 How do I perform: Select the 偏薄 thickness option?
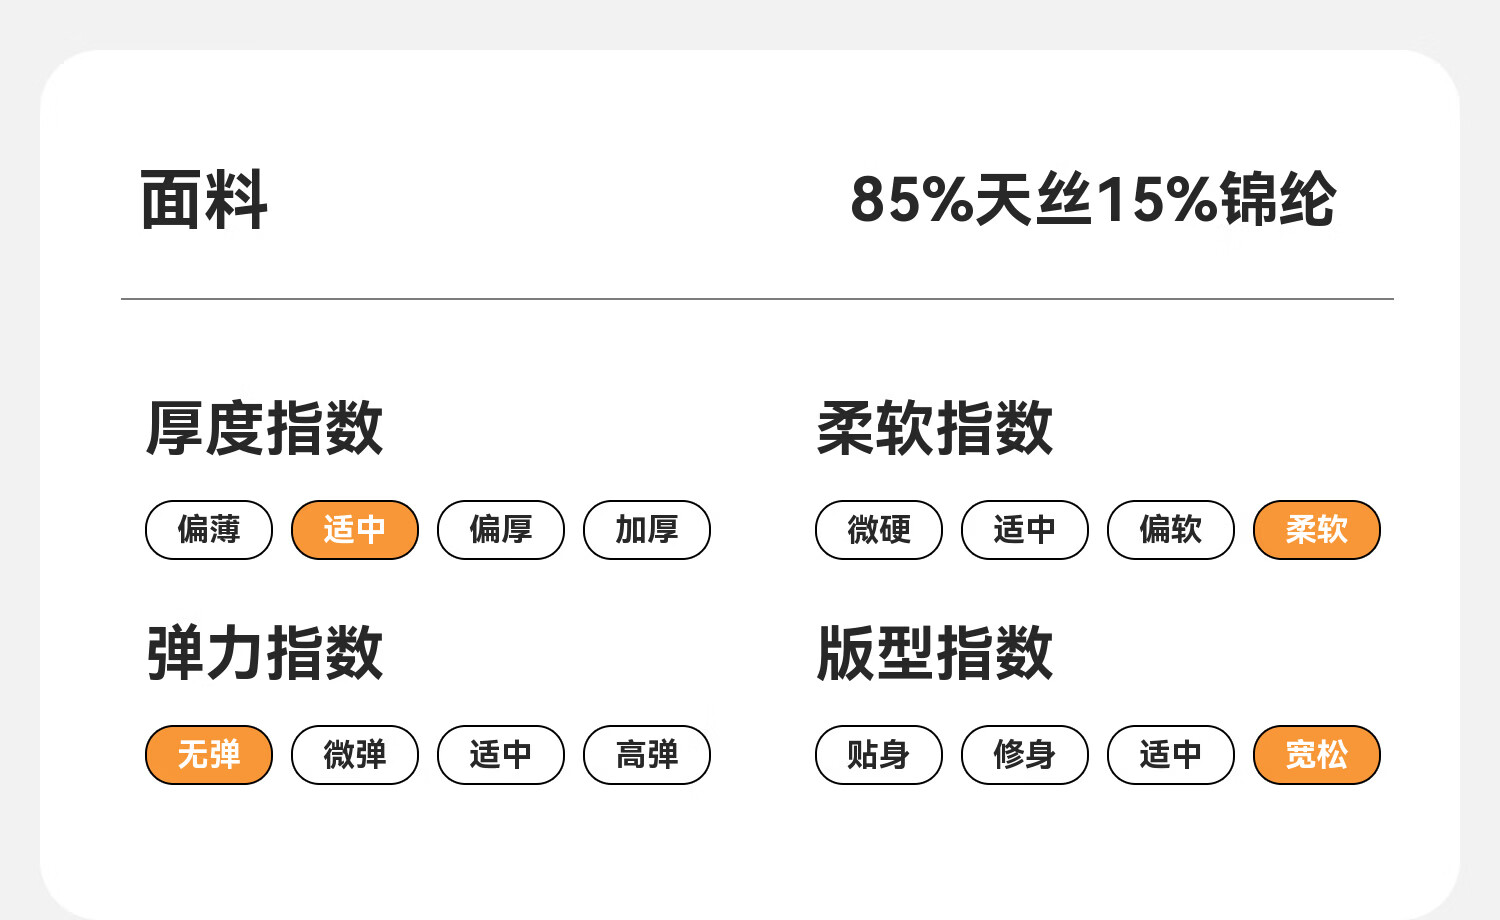tap(209, 530)
